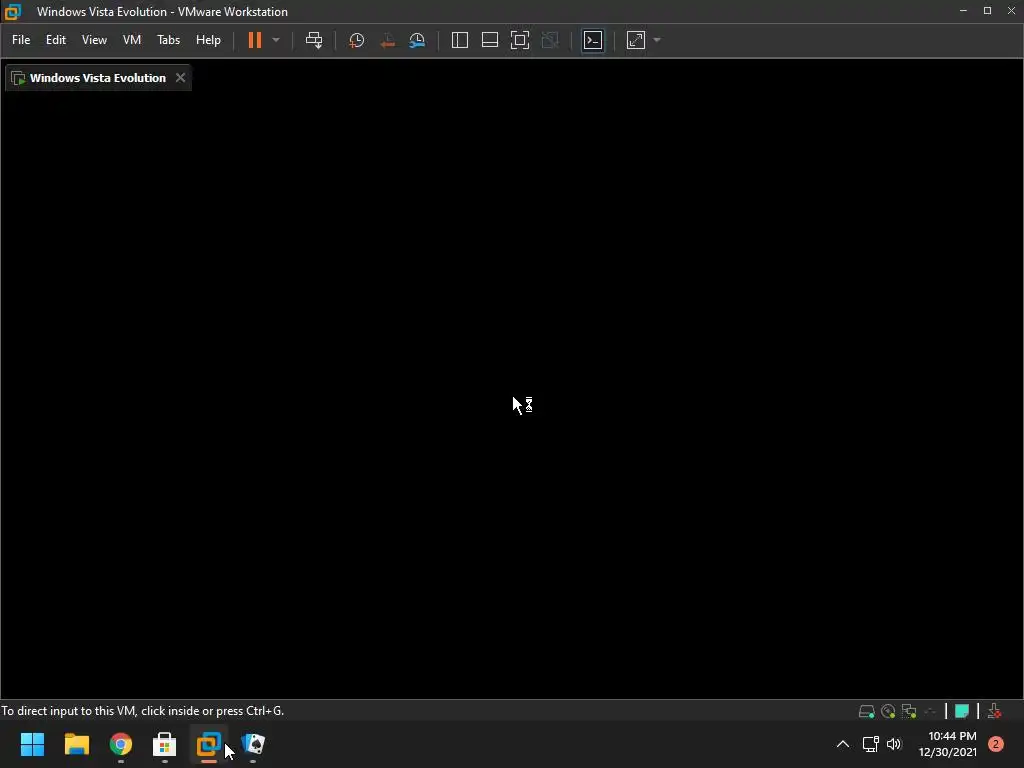Screen dimensions: 1024x768
Task: Close the Windows Vista Evolution tab
Action: click(180, 78)
